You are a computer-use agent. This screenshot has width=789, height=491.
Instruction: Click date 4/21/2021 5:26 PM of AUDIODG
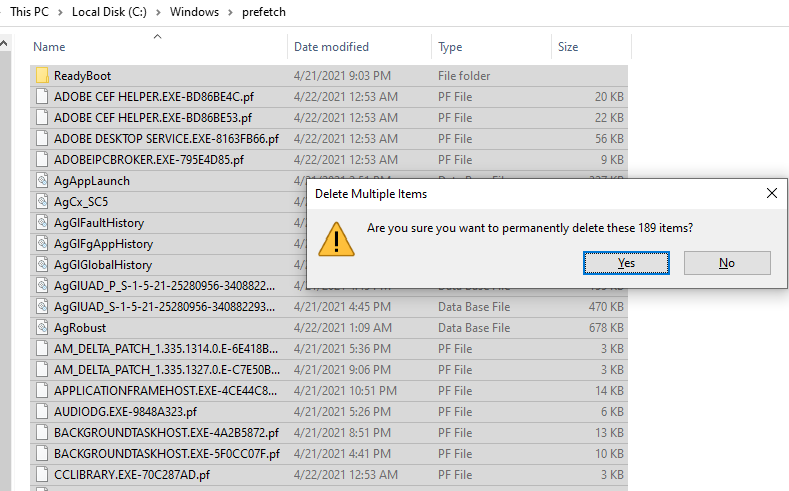(x=342, y=412)
